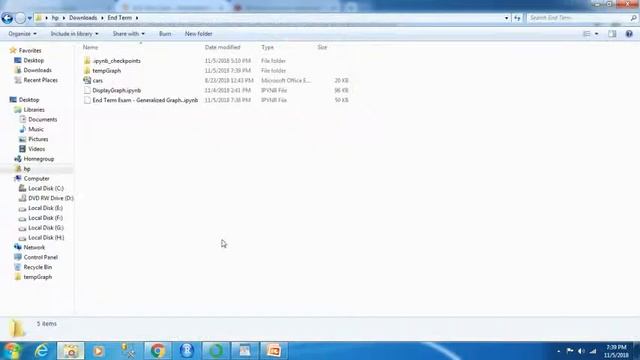Viewport: 640px width, 360px height.
Task: Click the Windows Start button
Action: click(13, 351)
